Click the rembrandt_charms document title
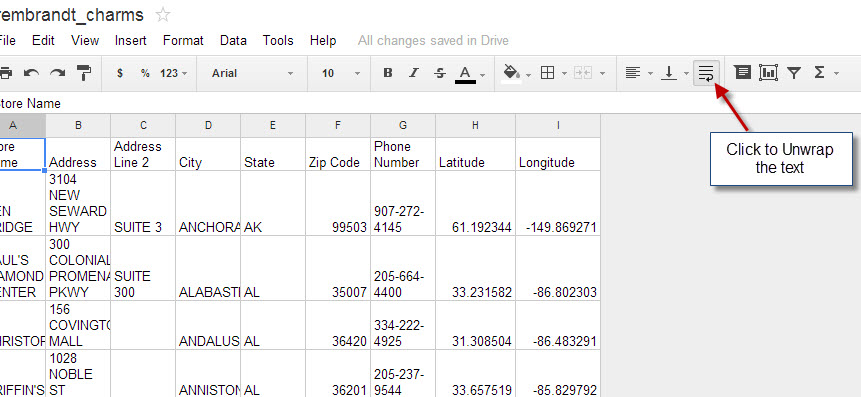The image size is (861, 397). (72, 15)
